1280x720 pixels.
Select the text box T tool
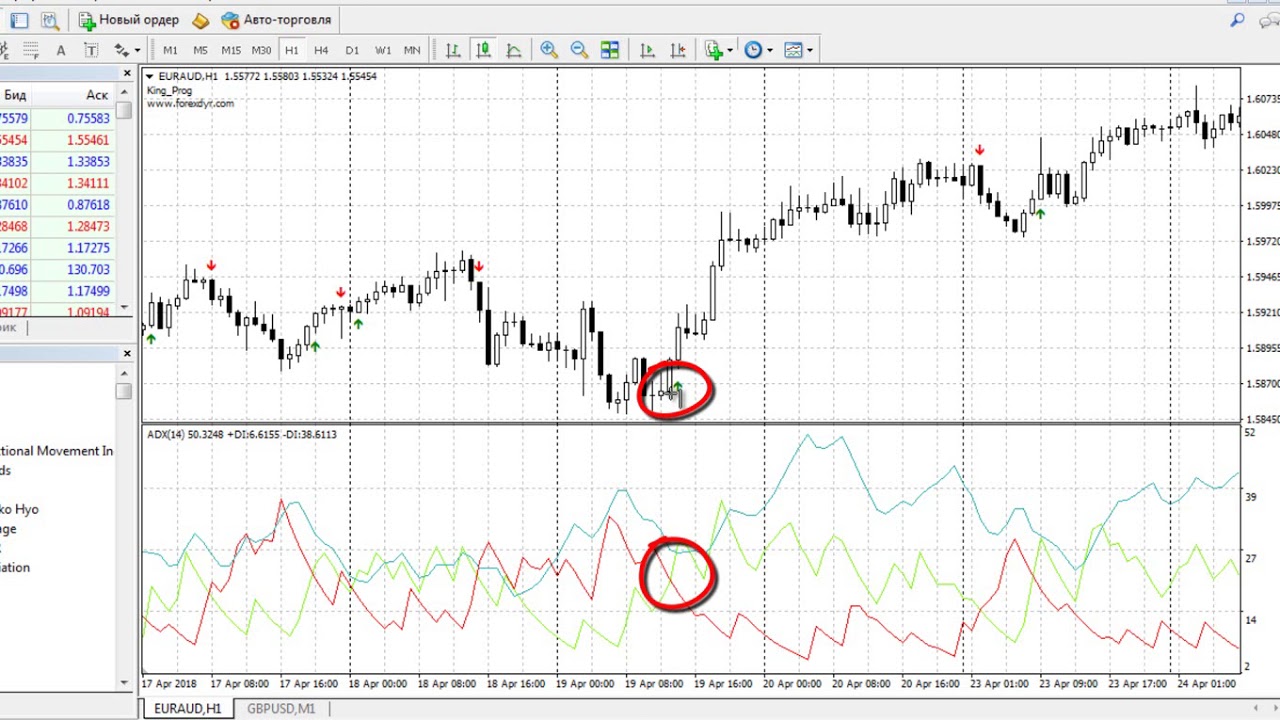[91, 50]
